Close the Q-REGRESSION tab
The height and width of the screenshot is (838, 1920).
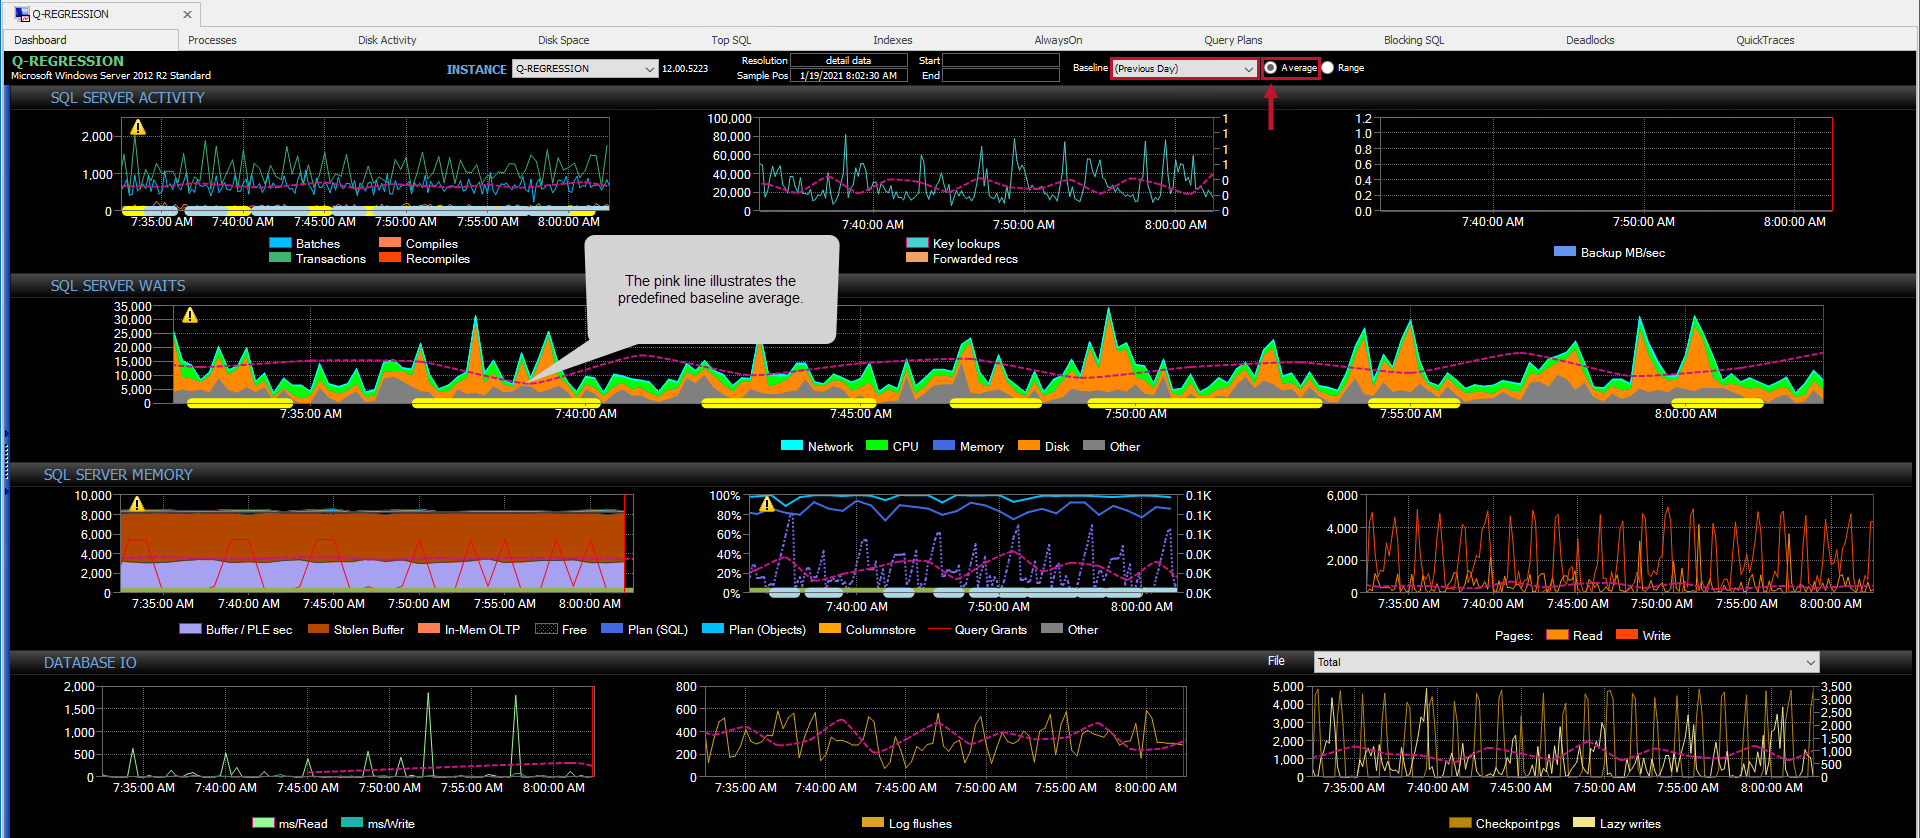(x=187, y=14)
